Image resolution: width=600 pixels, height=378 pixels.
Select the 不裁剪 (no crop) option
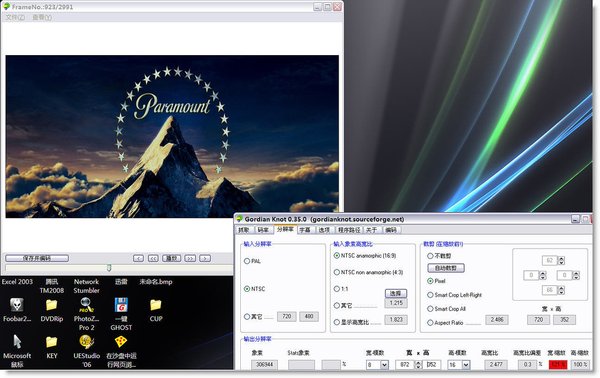430,256
